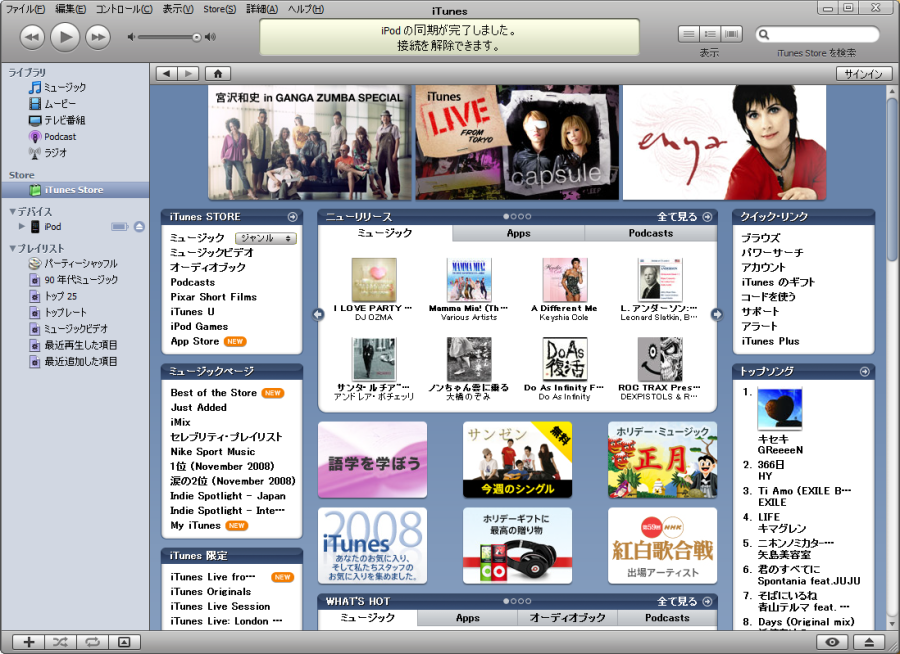Click the iTunes STORE header arrow
This screenshot has height=654, width=900.
tap(292, 216)
